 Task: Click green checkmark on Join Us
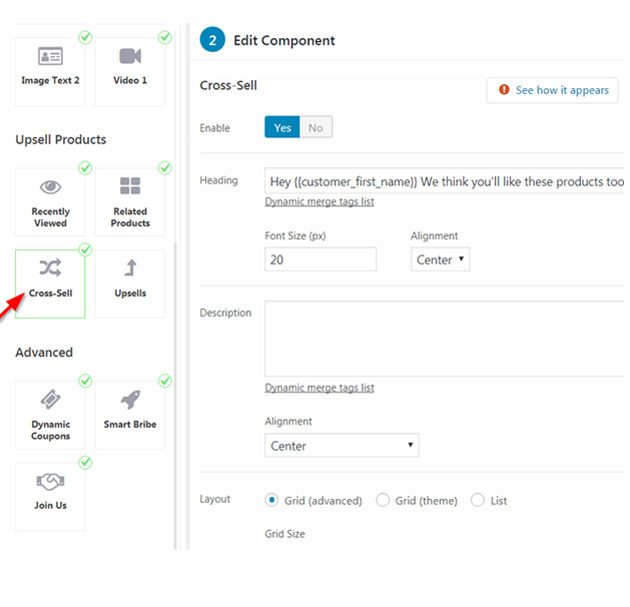(x=85, y=463)
